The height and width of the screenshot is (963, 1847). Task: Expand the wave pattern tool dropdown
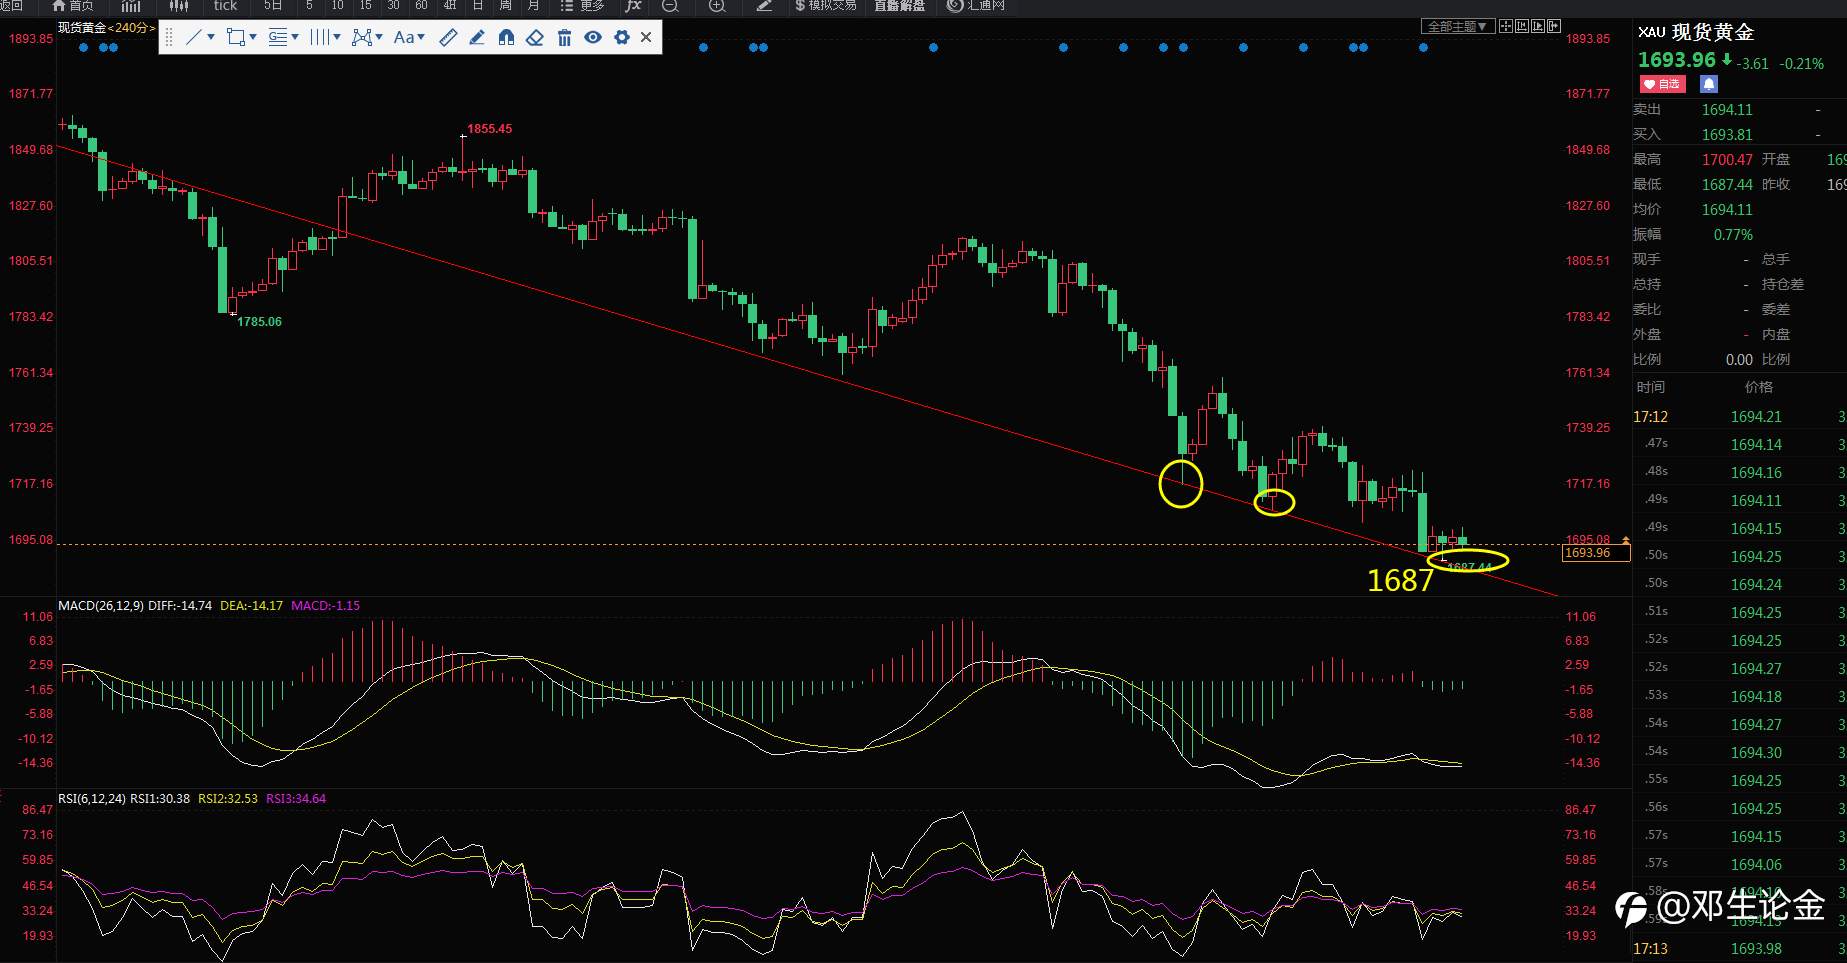[379, 38]
